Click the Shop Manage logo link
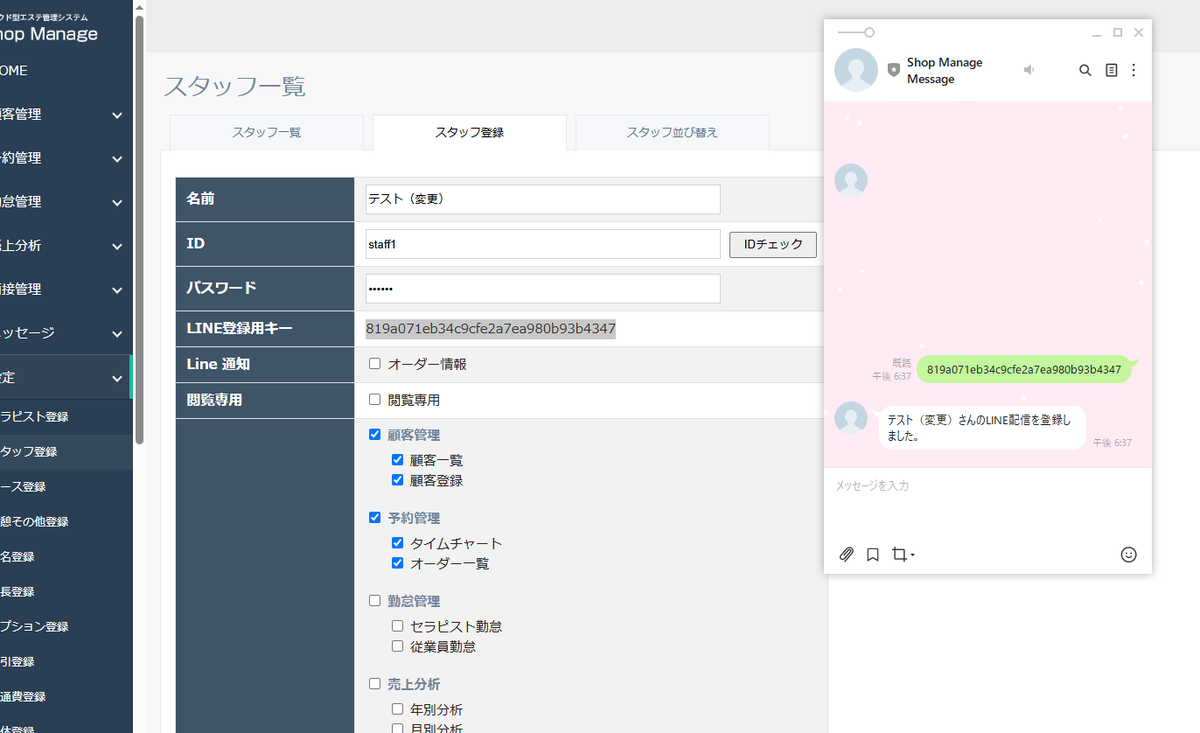The image size is (1200, 733). tap(49, 28)
